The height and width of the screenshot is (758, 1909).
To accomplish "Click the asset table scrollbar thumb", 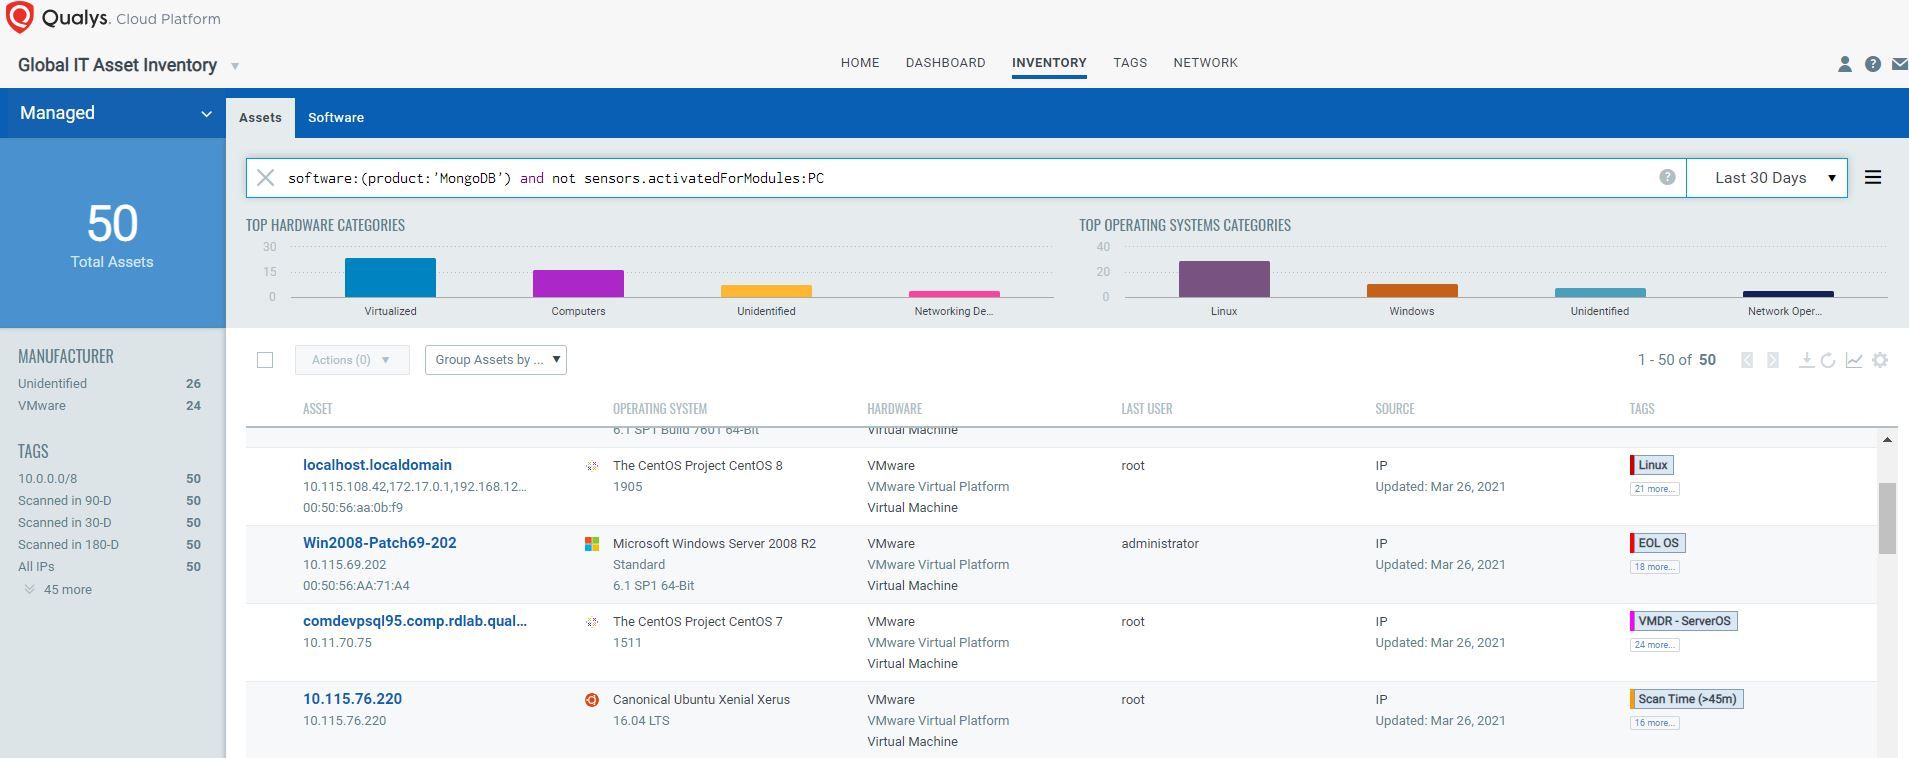I will coord(1887,518).
